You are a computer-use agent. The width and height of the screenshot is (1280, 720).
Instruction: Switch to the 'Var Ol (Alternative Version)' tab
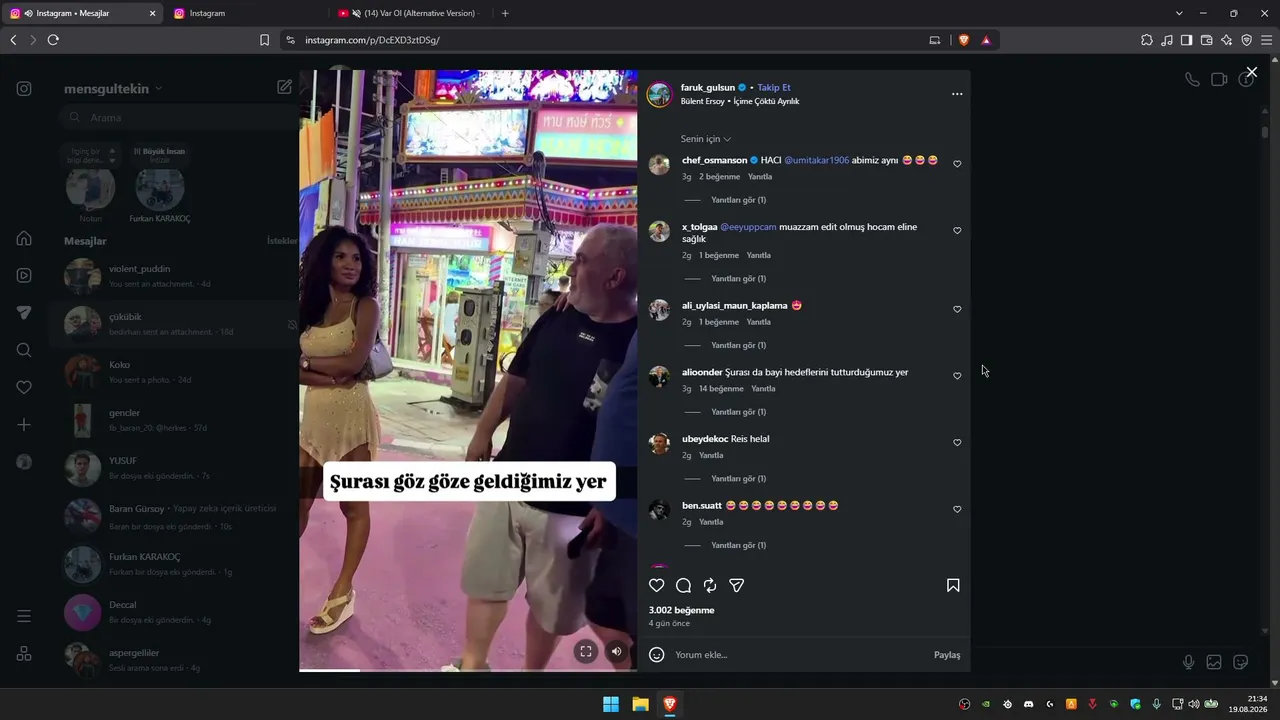point(410,13)
